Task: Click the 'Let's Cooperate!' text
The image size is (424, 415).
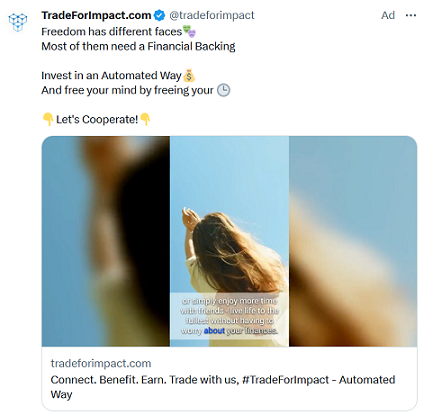Action: 97,119
